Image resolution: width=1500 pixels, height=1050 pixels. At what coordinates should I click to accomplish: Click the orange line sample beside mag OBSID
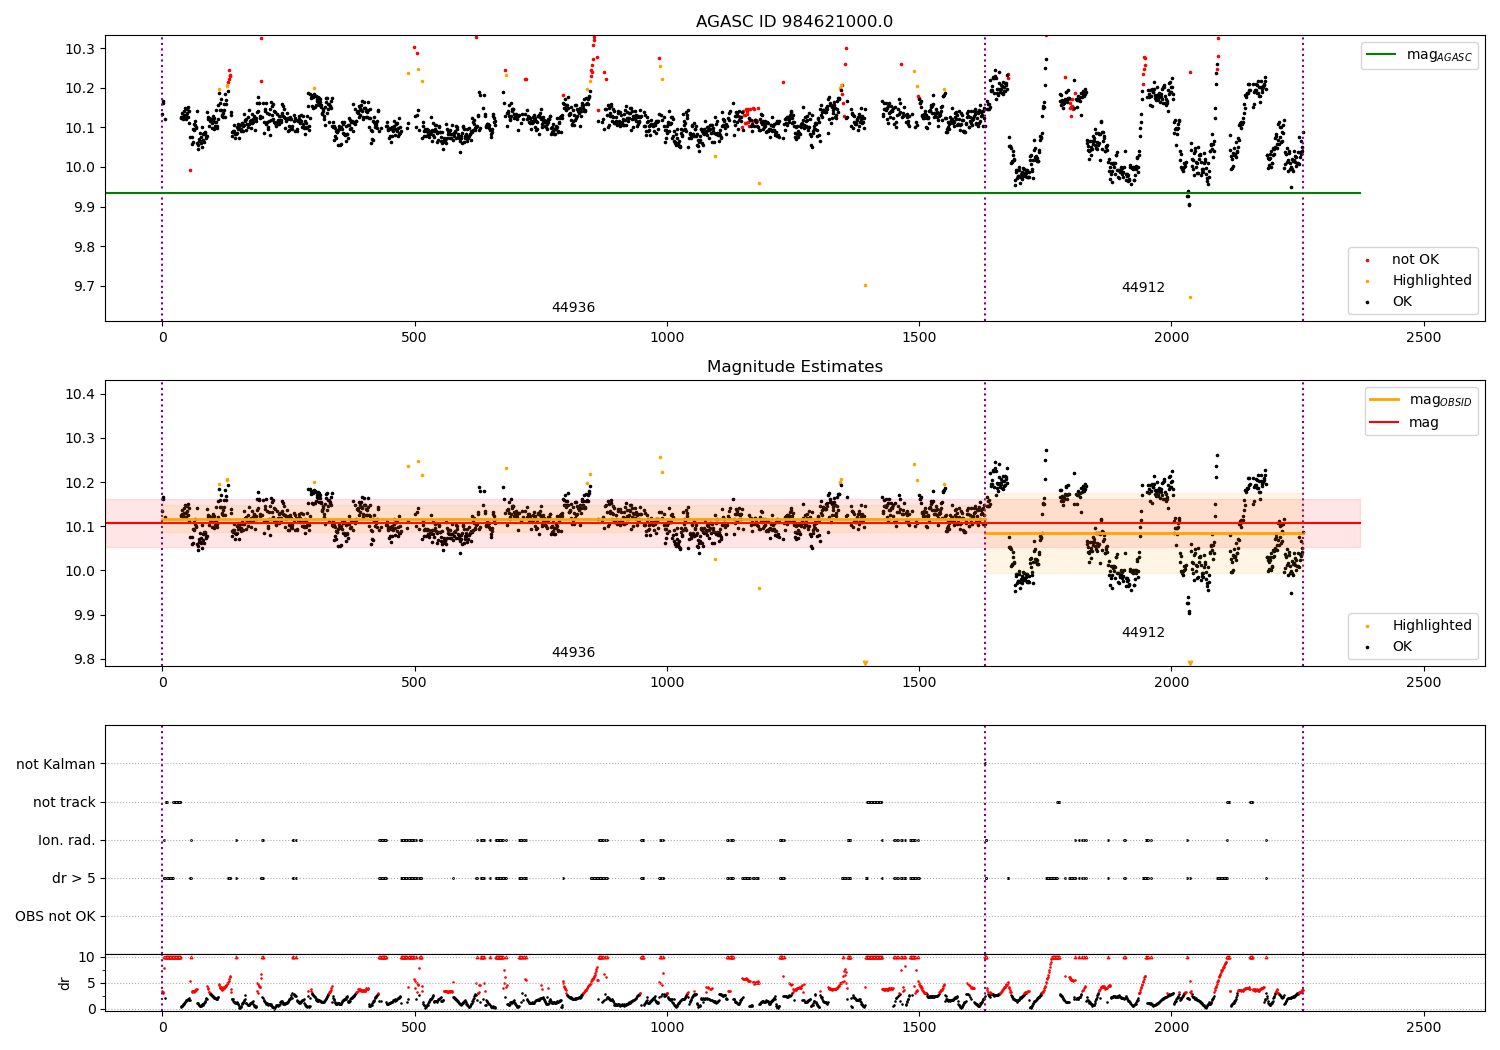point(1385,400)
